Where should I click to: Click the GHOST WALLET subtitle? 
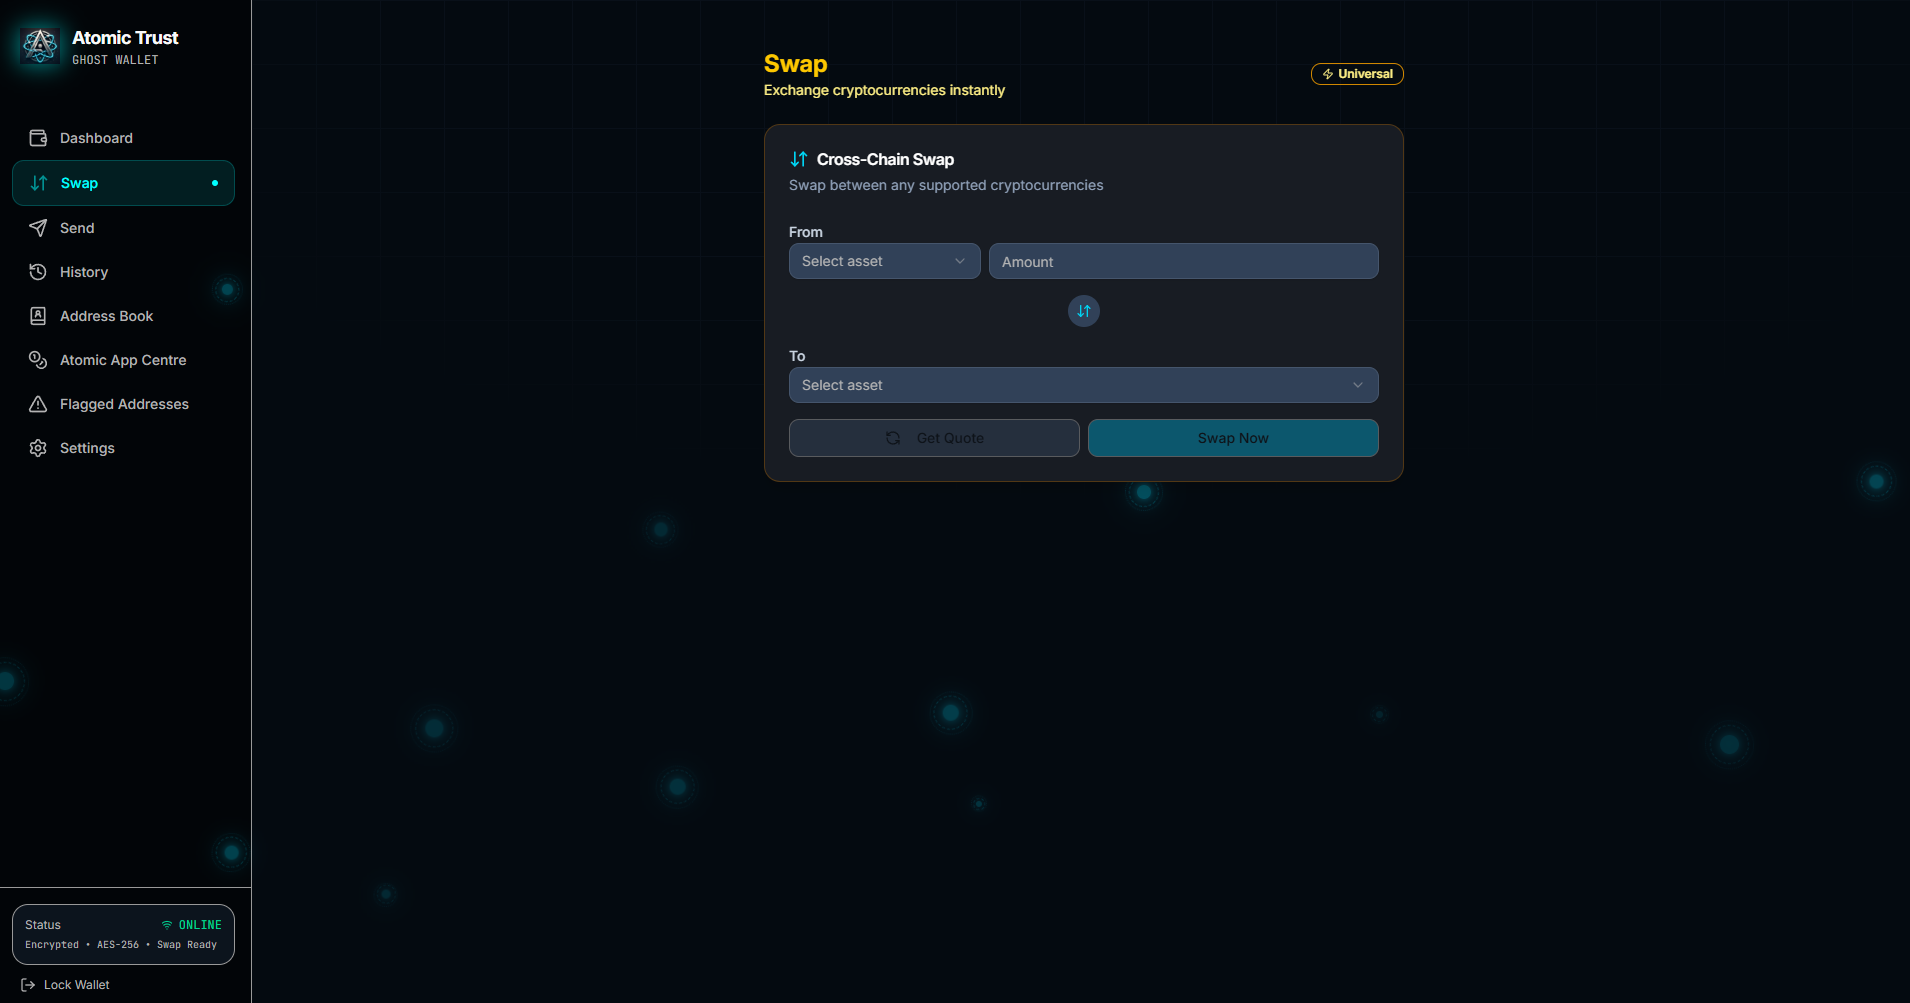[x=115, y=60]
